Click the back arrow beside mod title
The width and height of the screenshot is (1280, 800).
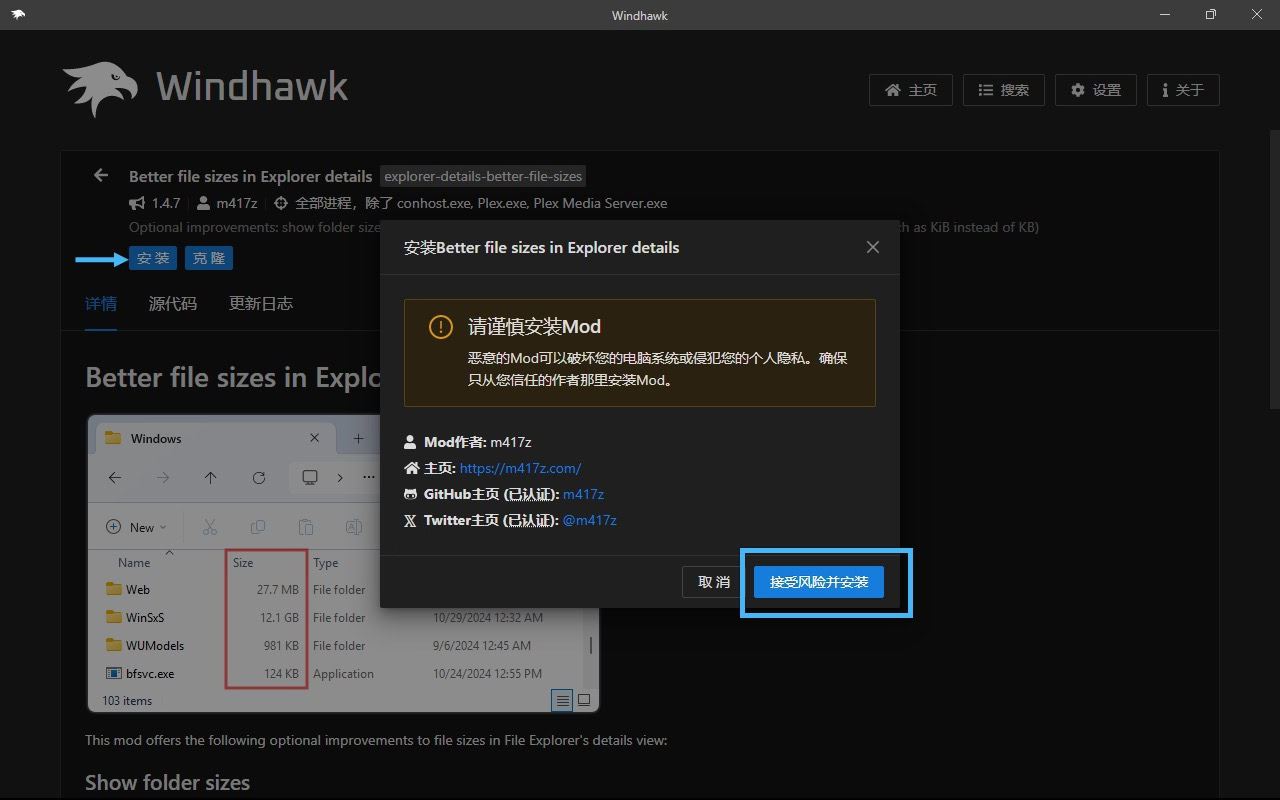[x=101, y=176]
